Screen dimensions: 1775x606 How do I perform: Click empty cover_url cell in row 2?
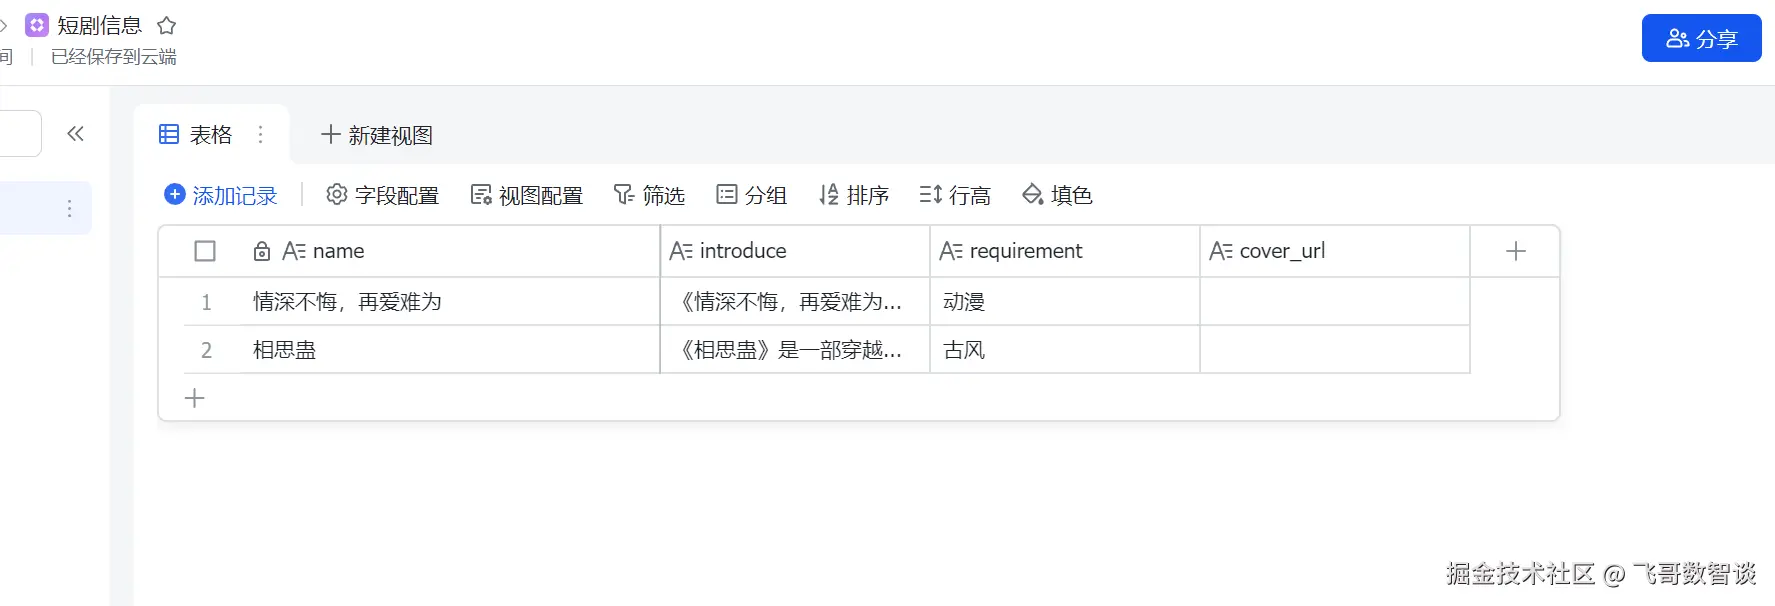coord(1335,349)
